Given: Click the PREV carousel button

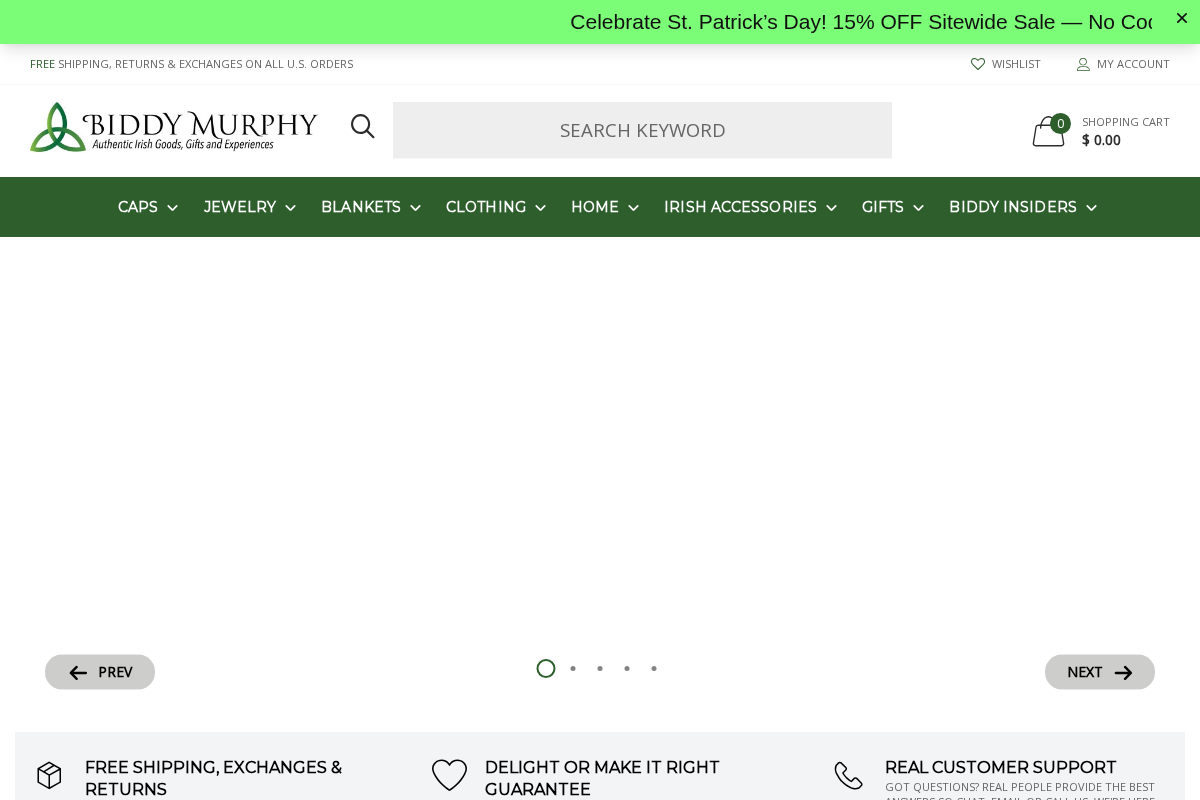Looking at the screenshot, I should pos(100,672).
